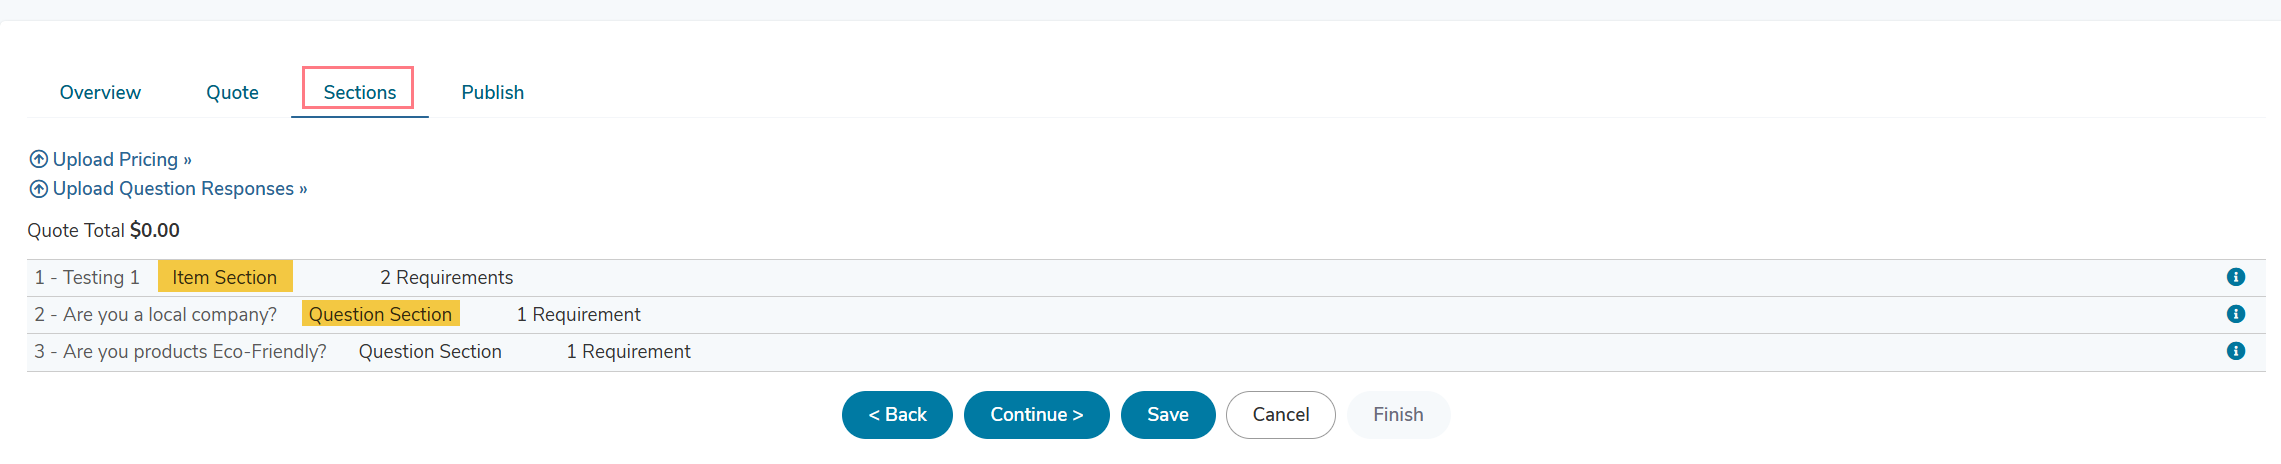
Task: Expand the Are you a local company row
Action: point(1146,315)
